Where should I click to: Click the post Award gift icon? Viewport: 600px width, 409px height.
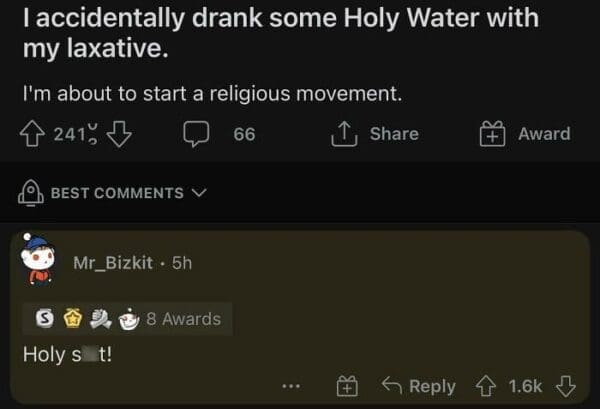point(492,134)
